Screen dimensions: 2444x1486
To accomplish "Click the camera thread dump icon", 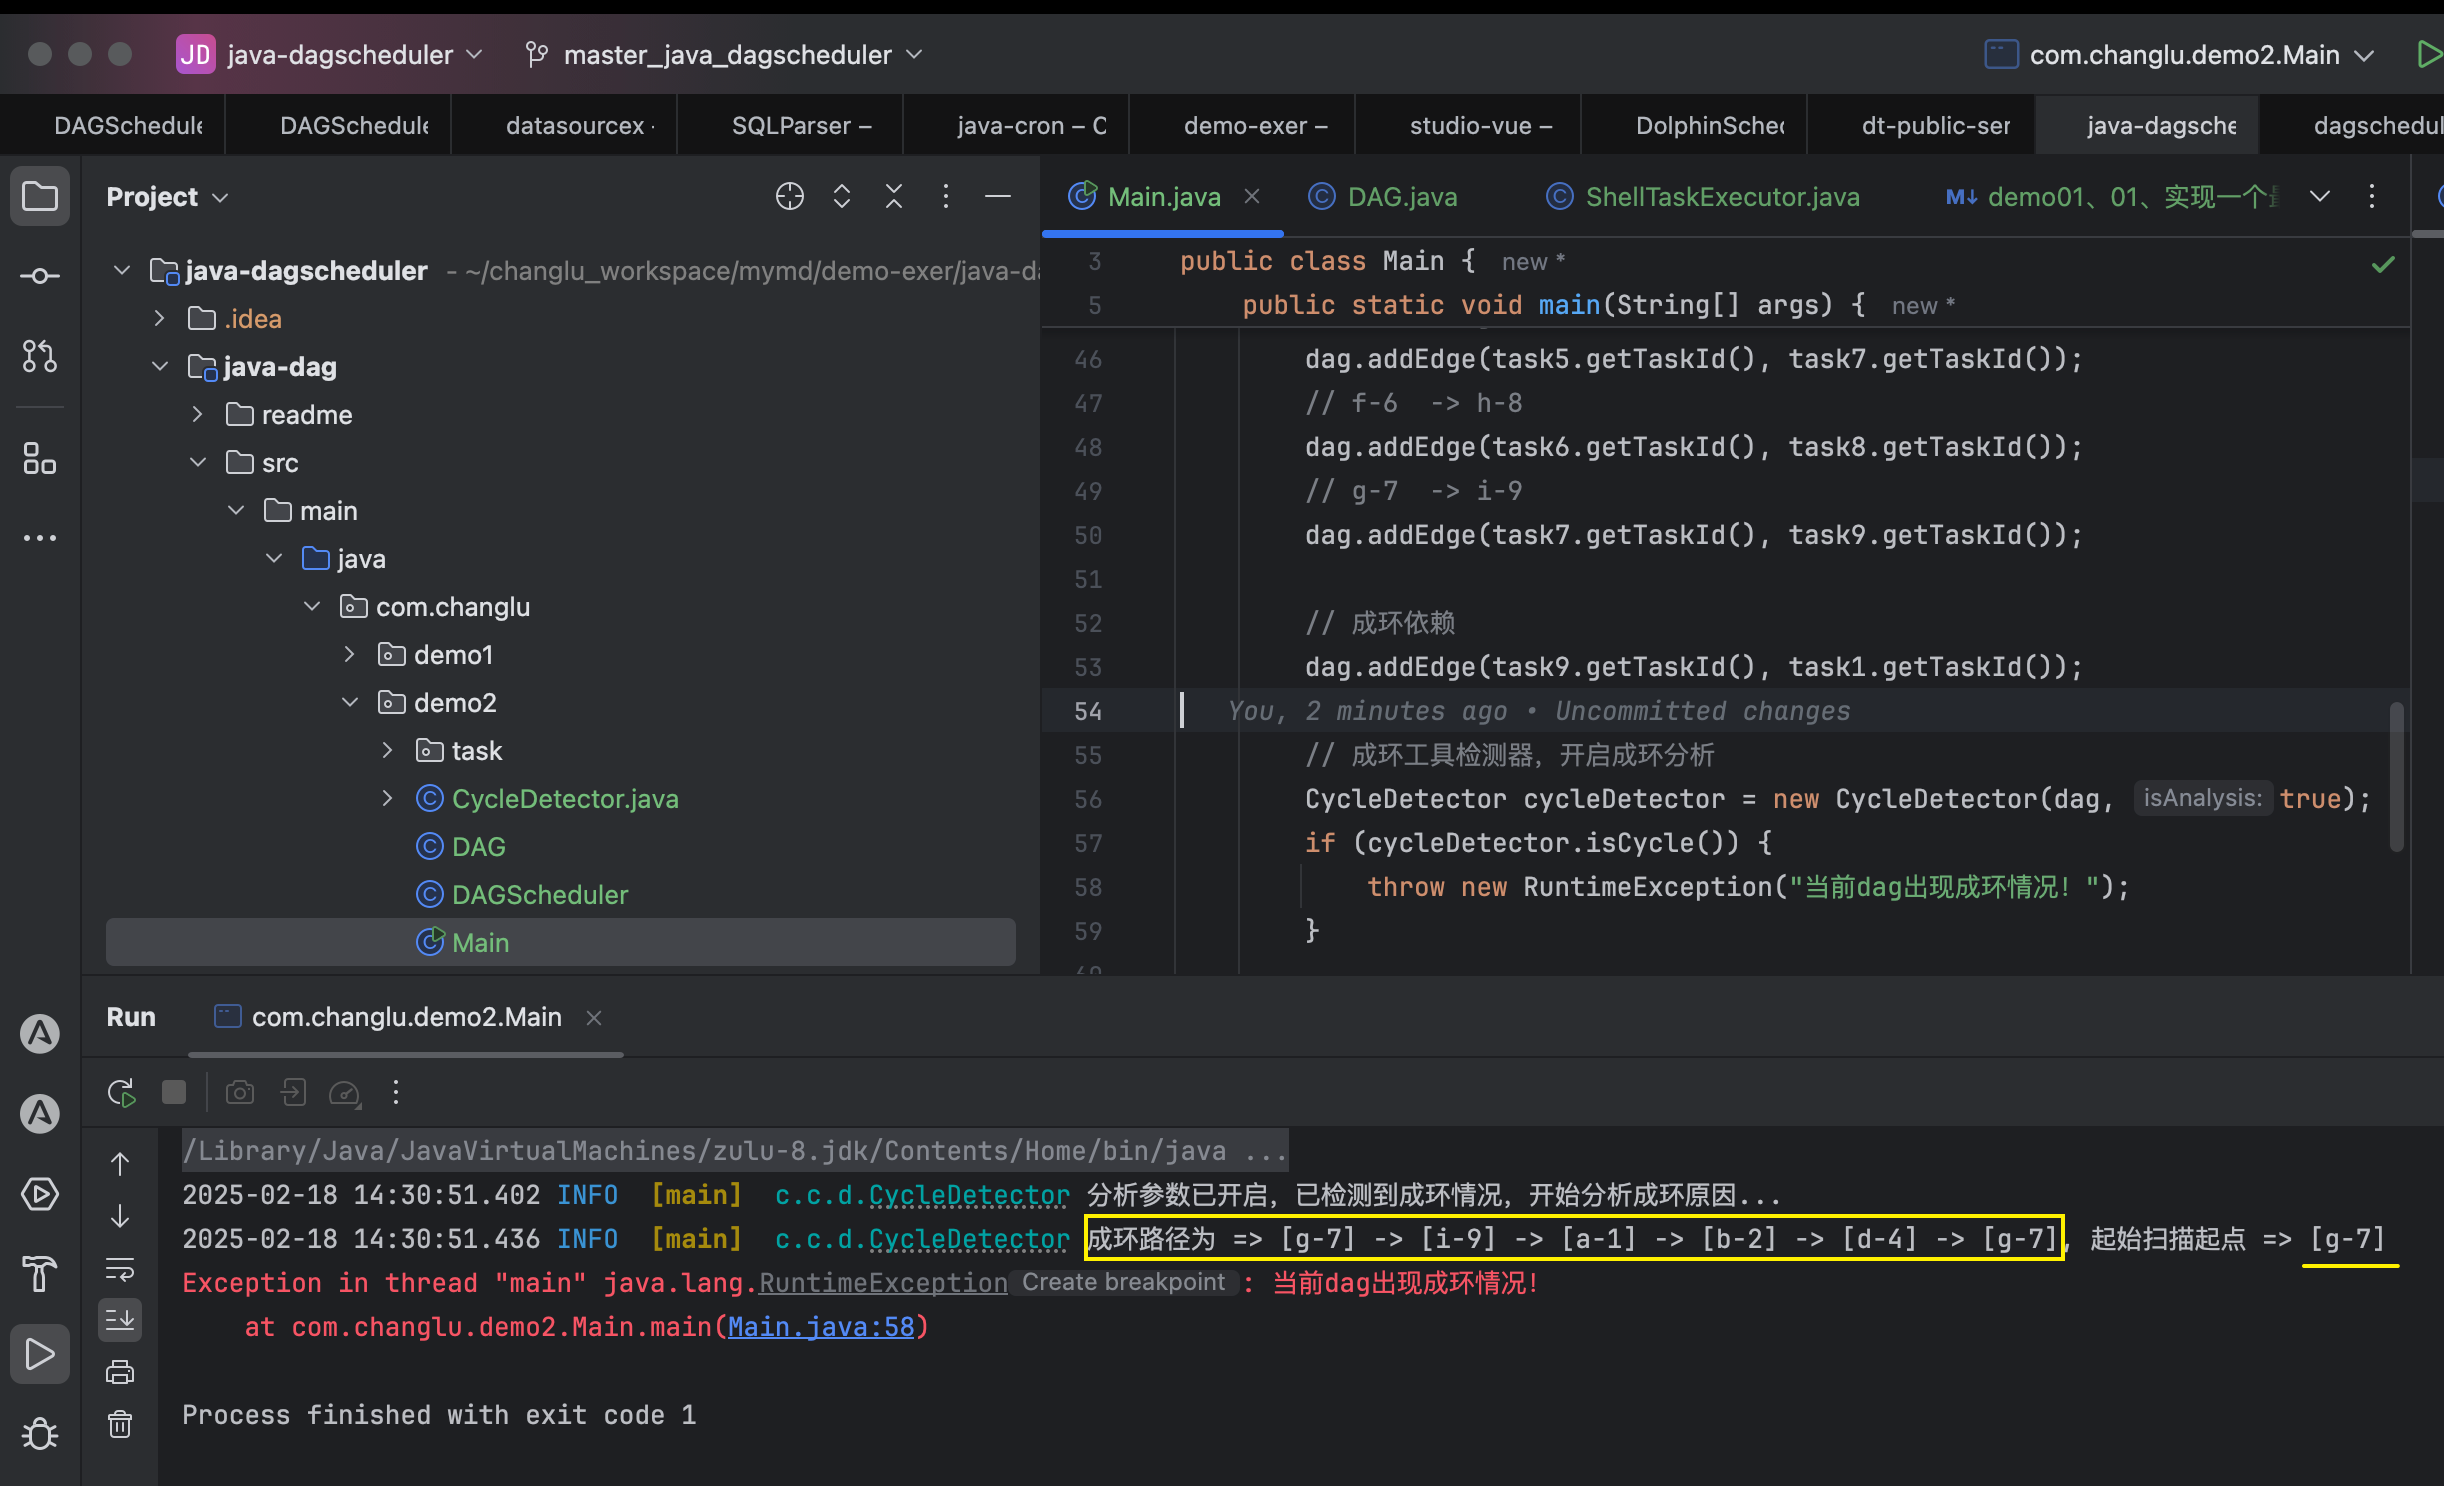I will 240,1092.
